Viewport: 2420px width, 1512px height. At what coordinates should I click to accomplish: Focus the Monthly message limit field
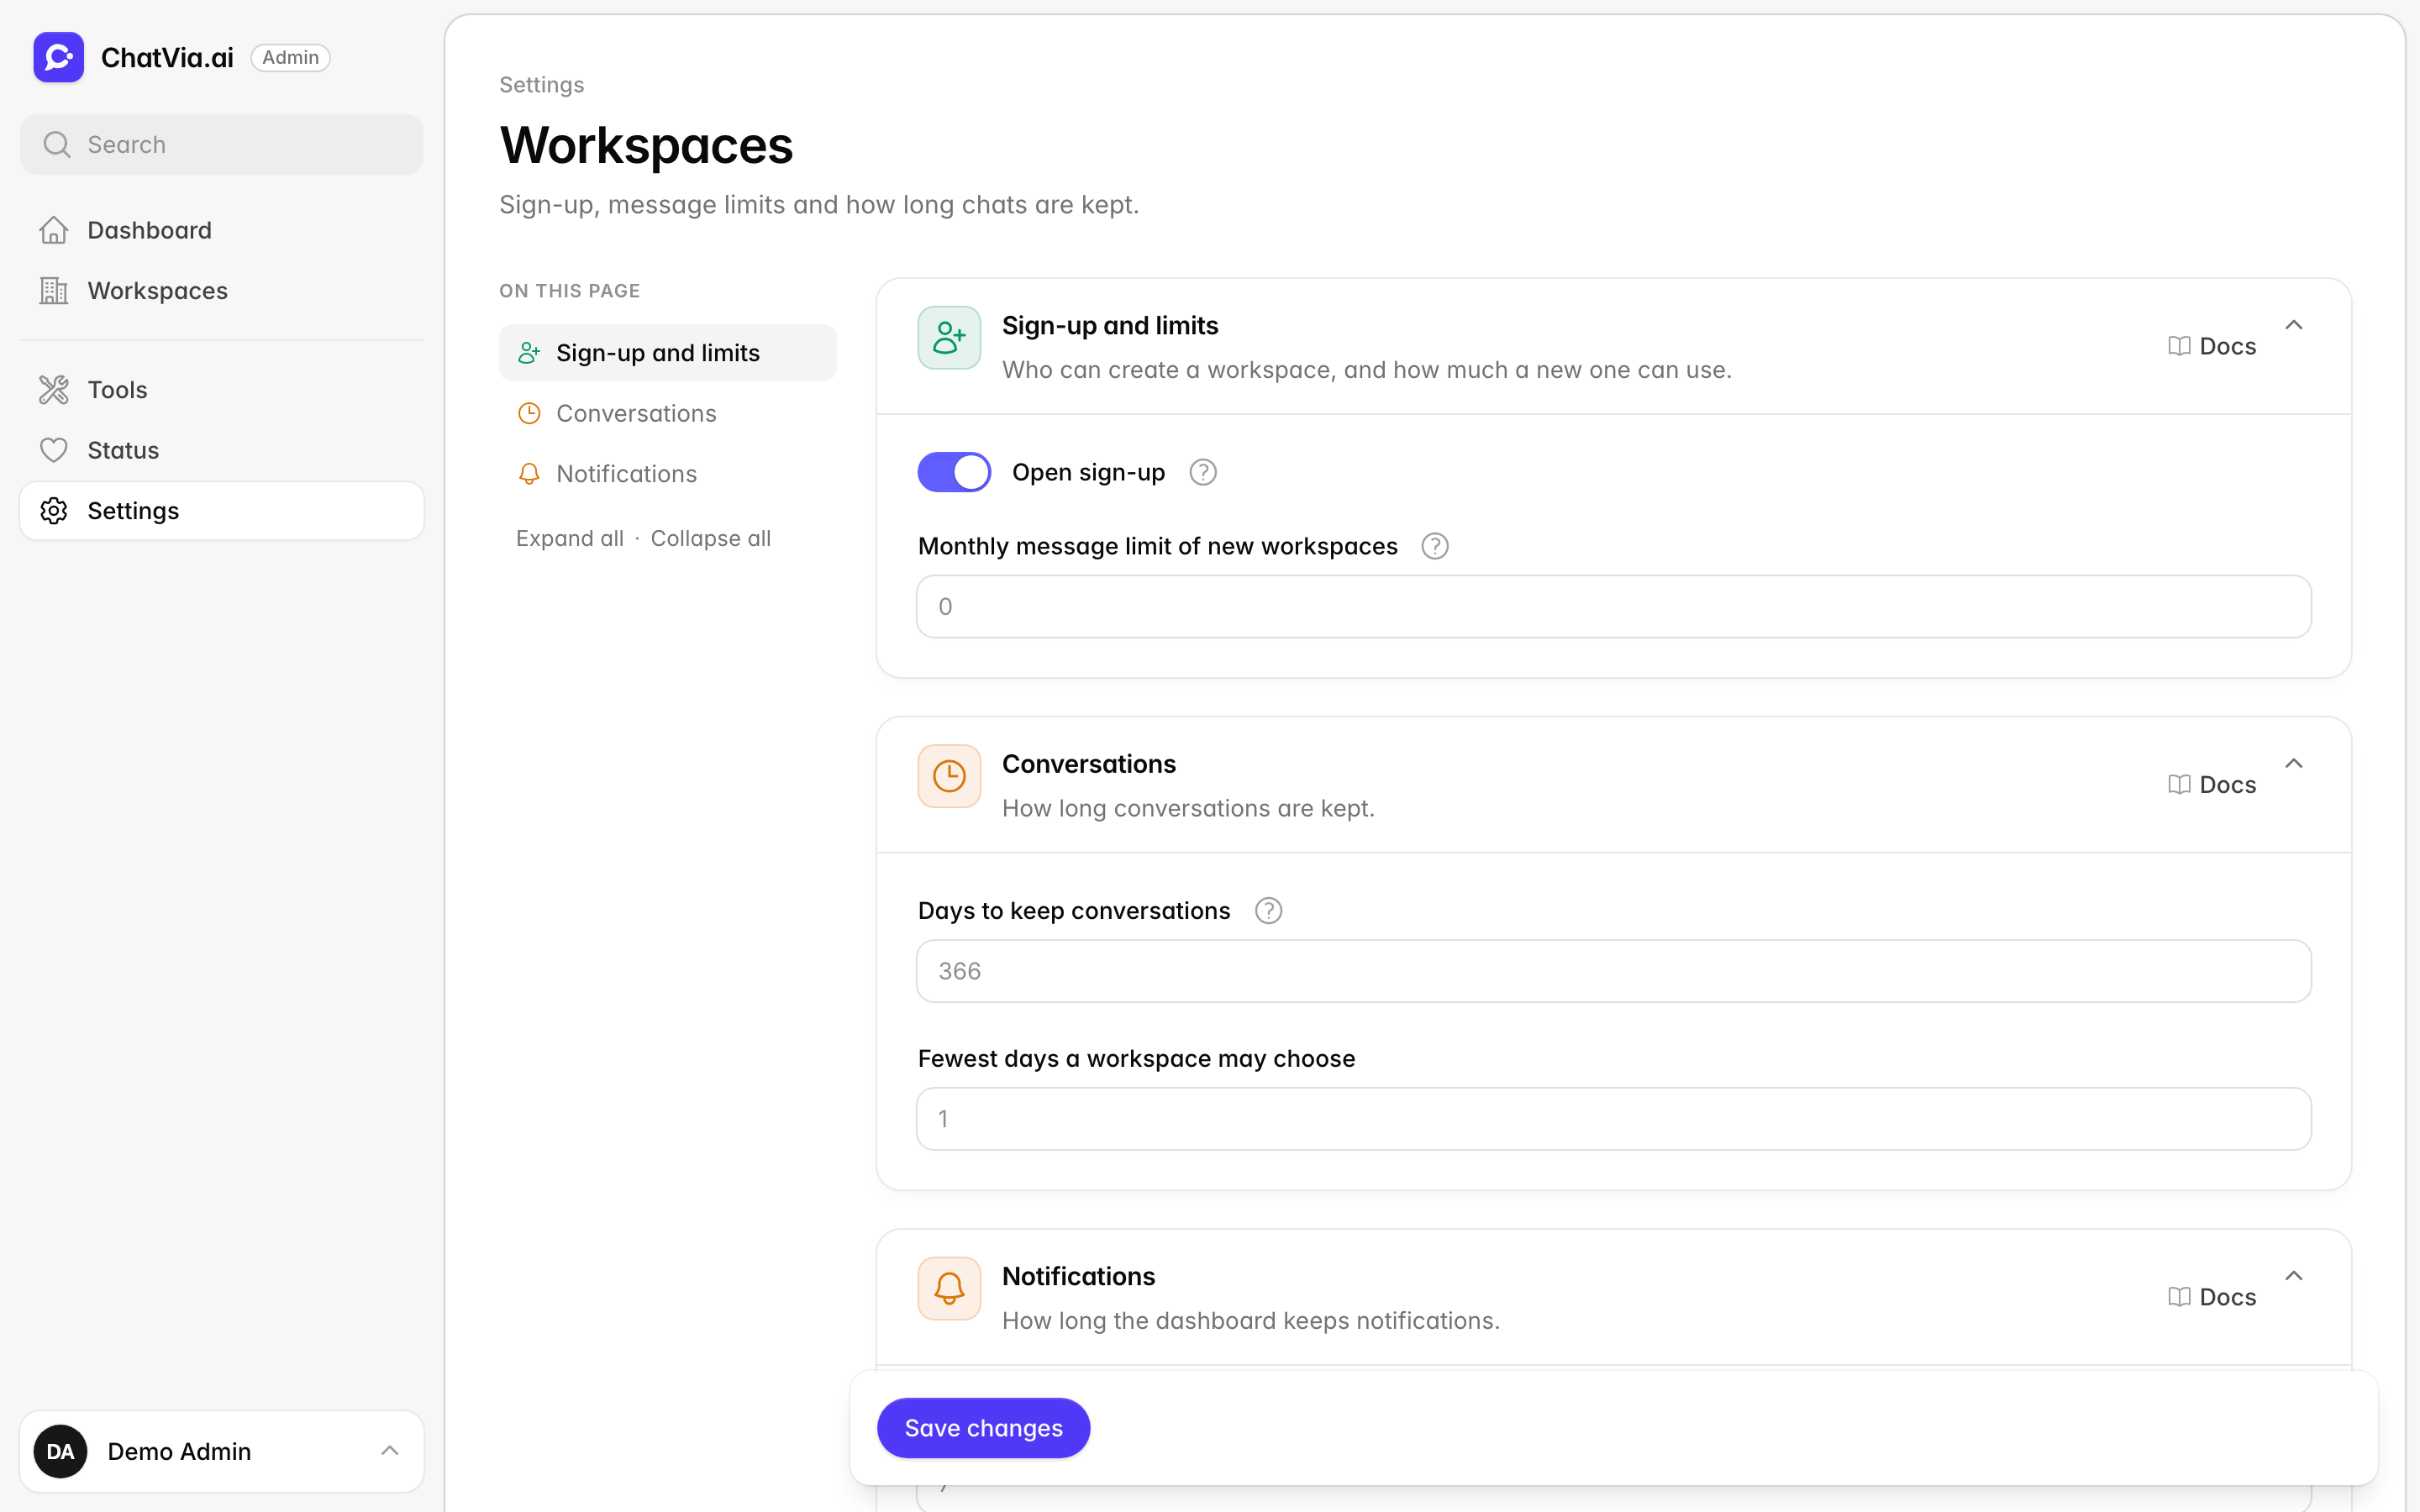point(1614,606)
